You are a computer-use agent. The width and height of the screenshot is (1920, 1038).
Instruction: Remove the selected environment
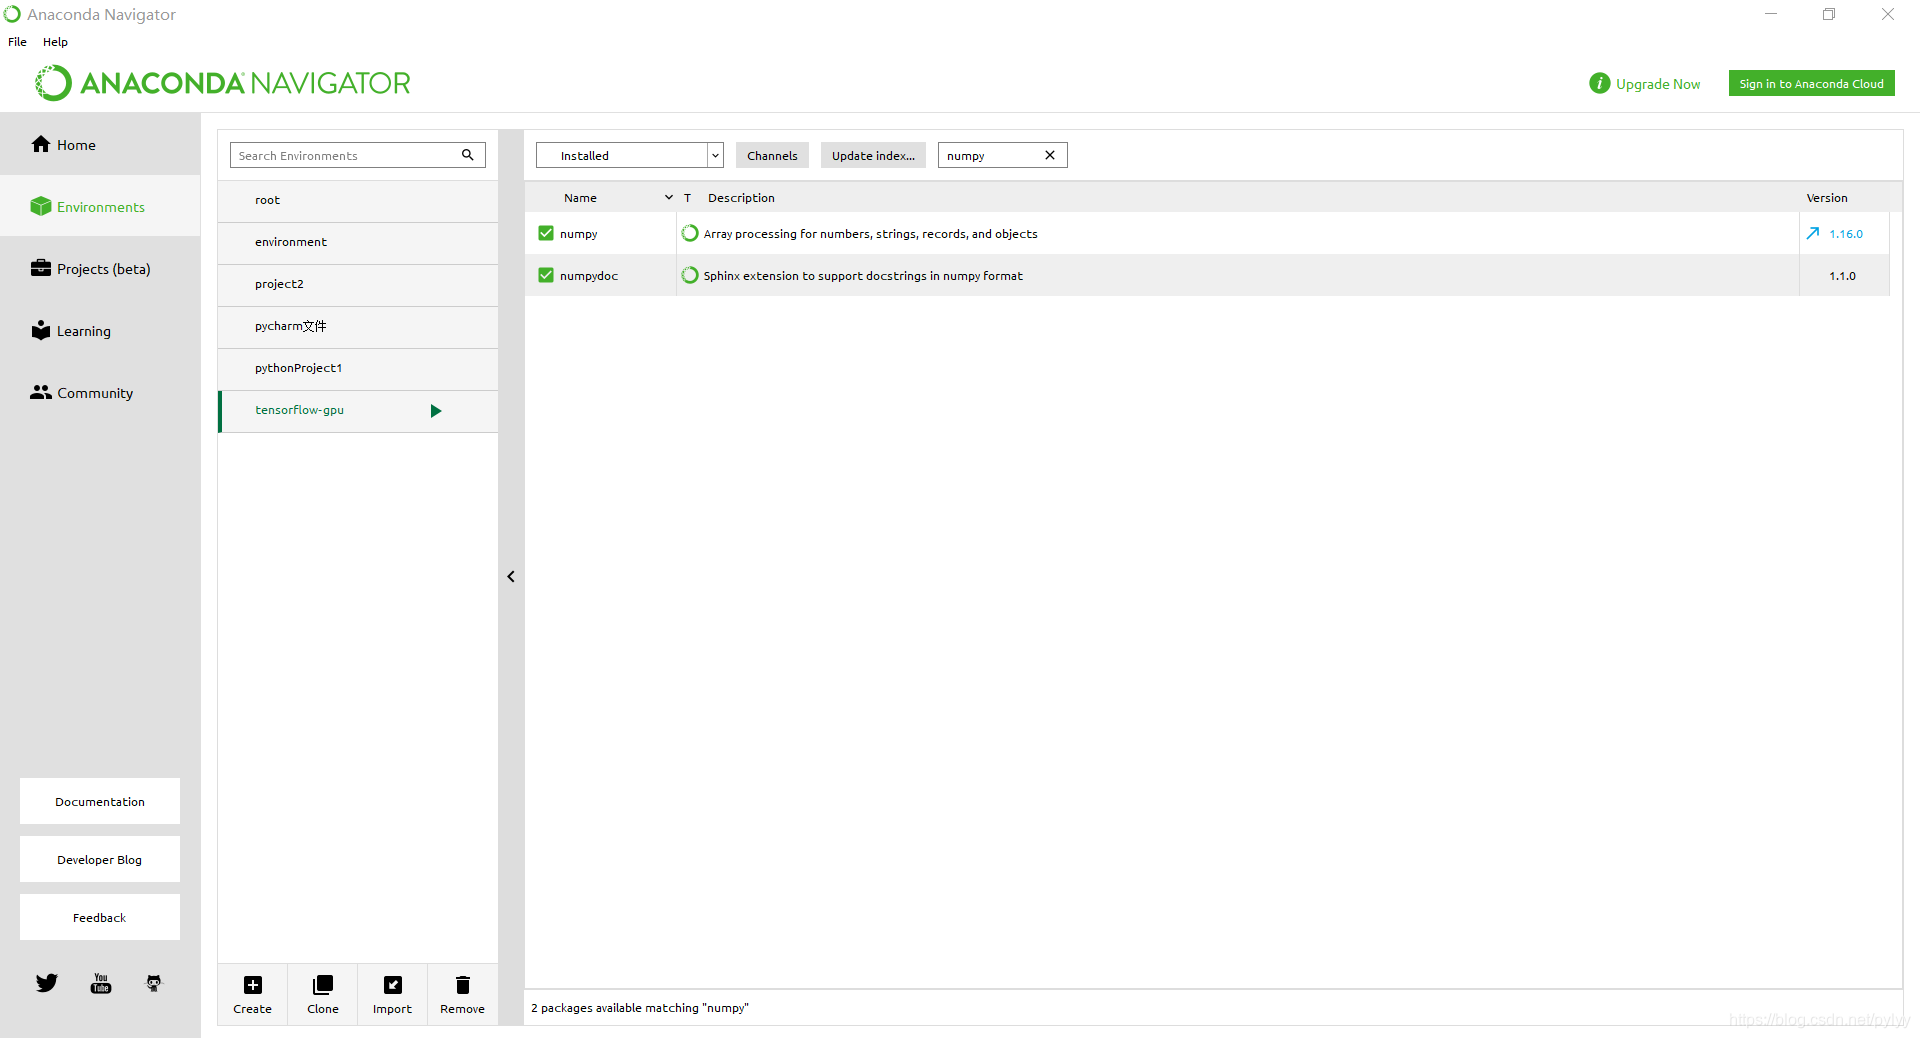(463, 995)
